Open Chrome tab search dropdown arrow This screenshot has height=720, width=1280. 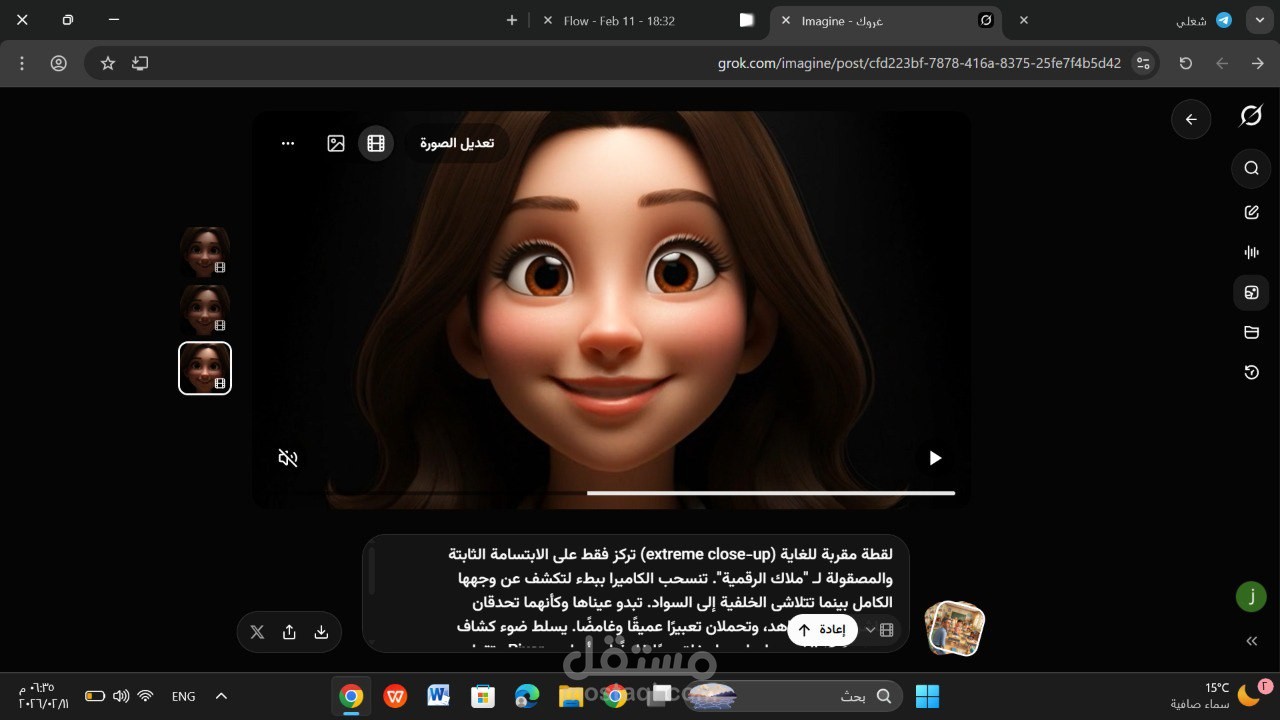click(x=1259, y=20)
